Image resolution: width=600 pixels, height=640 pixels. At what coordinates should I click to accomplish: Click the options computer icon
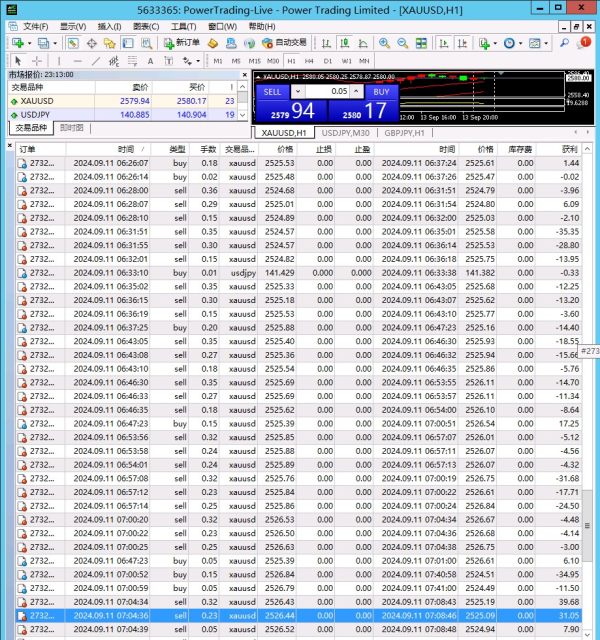point(231,43)
